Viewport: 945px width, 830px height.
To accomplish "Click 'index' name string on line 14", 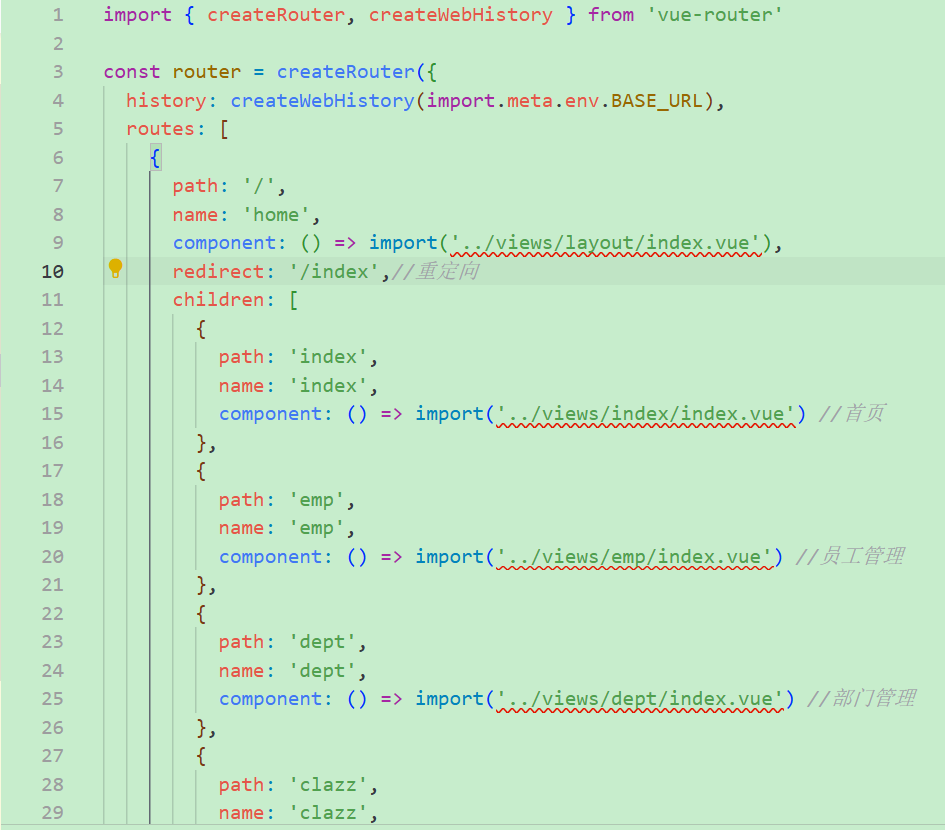I will (x=328, y=386).
